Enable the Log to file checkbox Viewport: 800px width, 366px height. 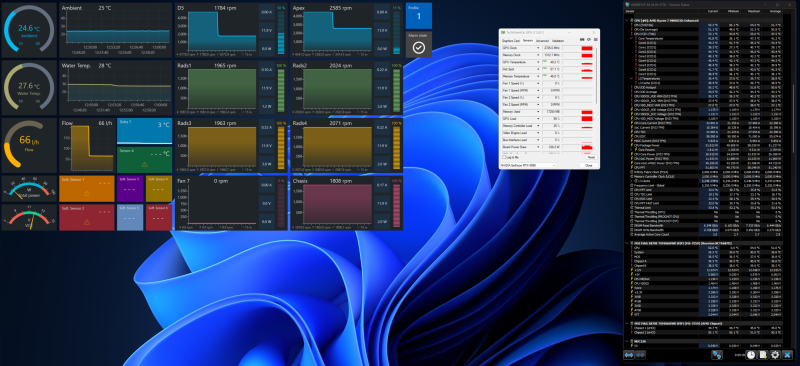504,158
